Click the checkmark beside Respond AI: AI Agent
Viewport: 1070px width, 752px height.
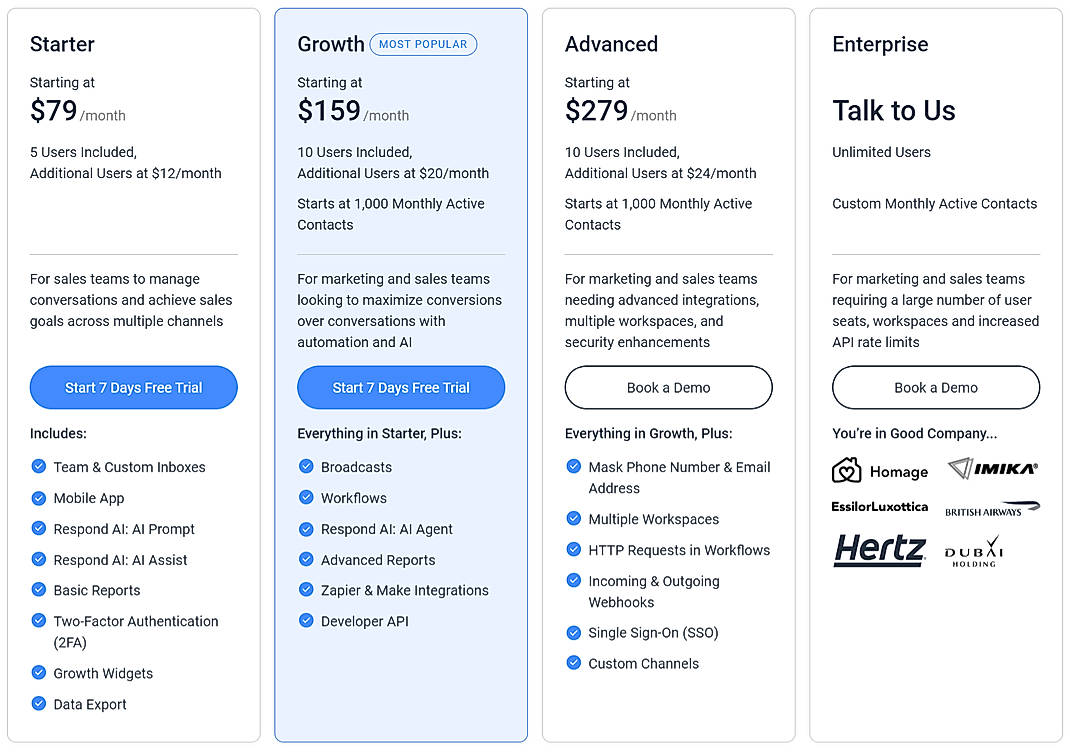point(306,529)
